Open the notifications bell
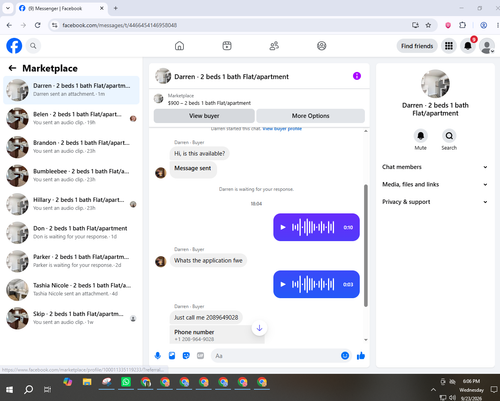 468,46
